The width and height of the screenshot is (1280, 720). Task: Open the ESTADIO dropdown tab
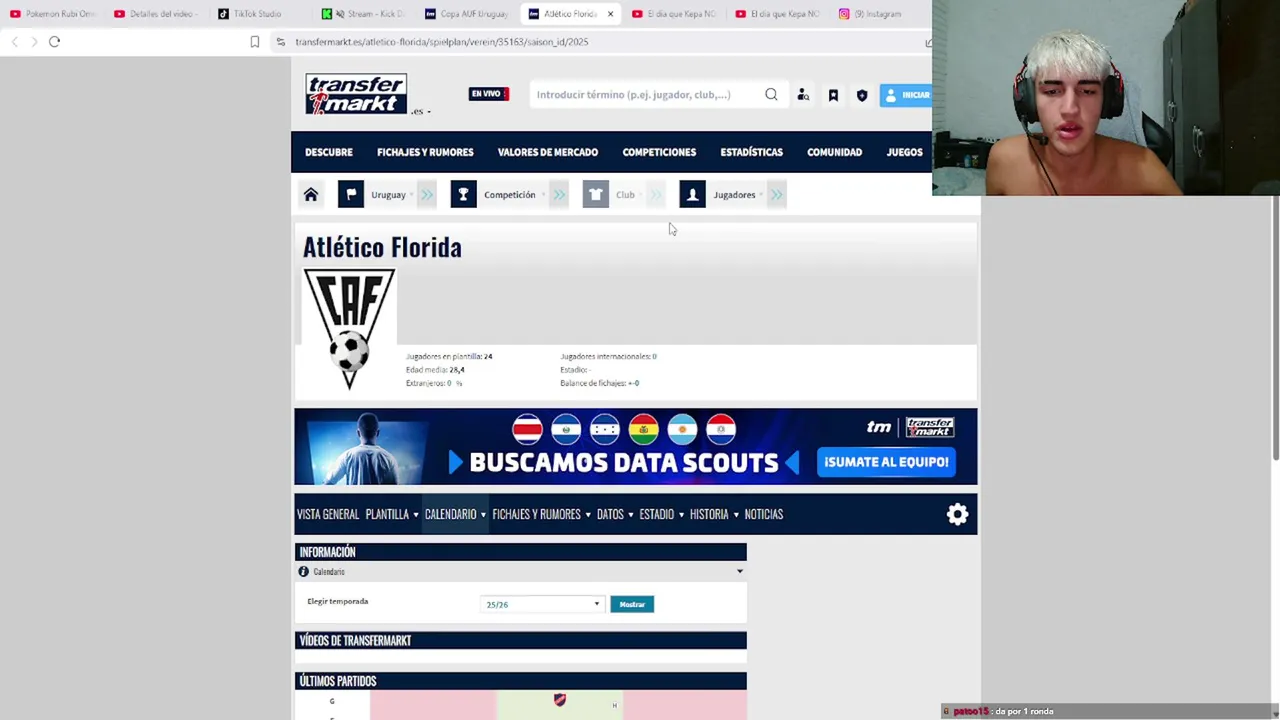[661, 515]
